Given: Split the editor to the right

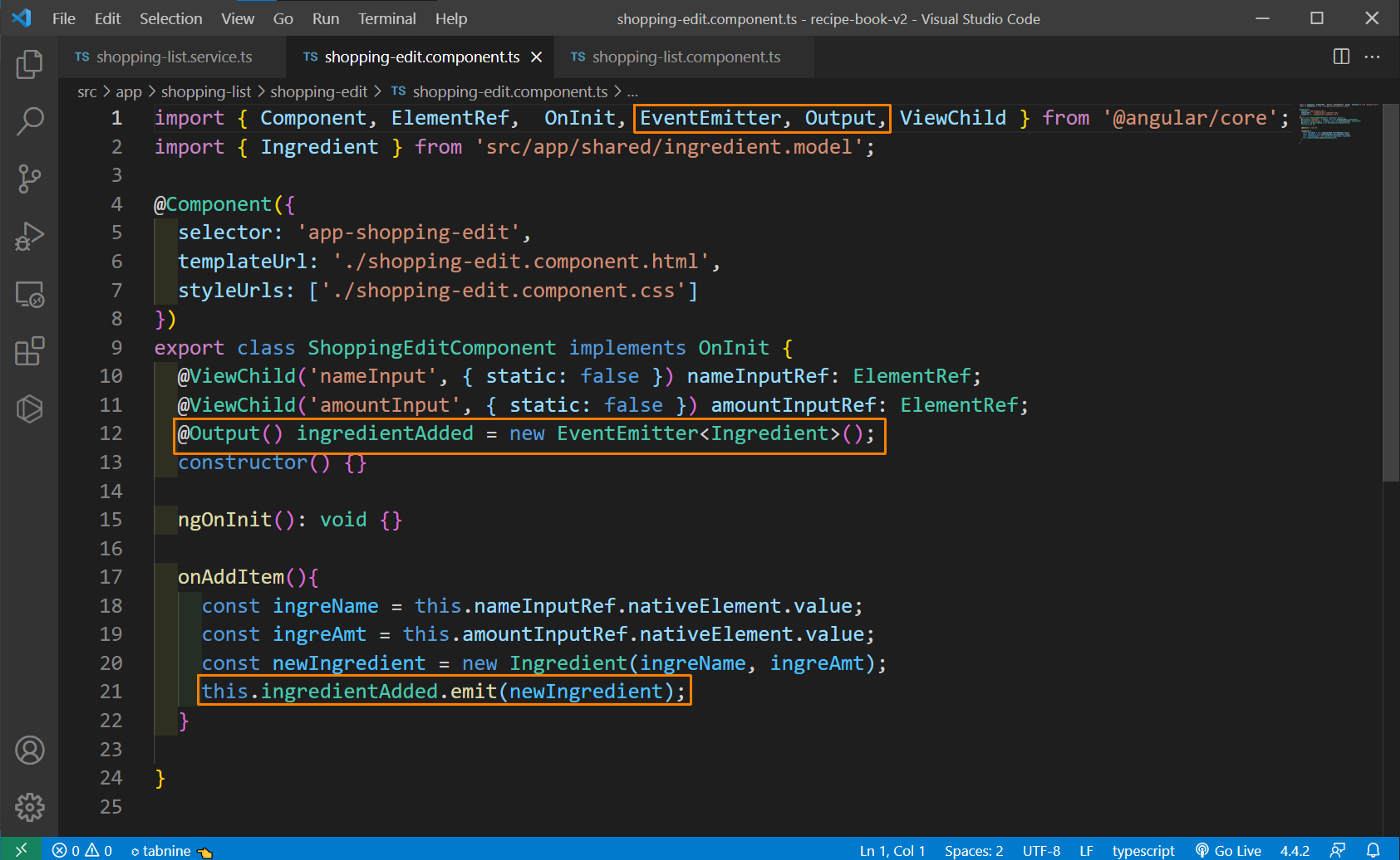Looking at the screenshot, I should [1341, 57].
